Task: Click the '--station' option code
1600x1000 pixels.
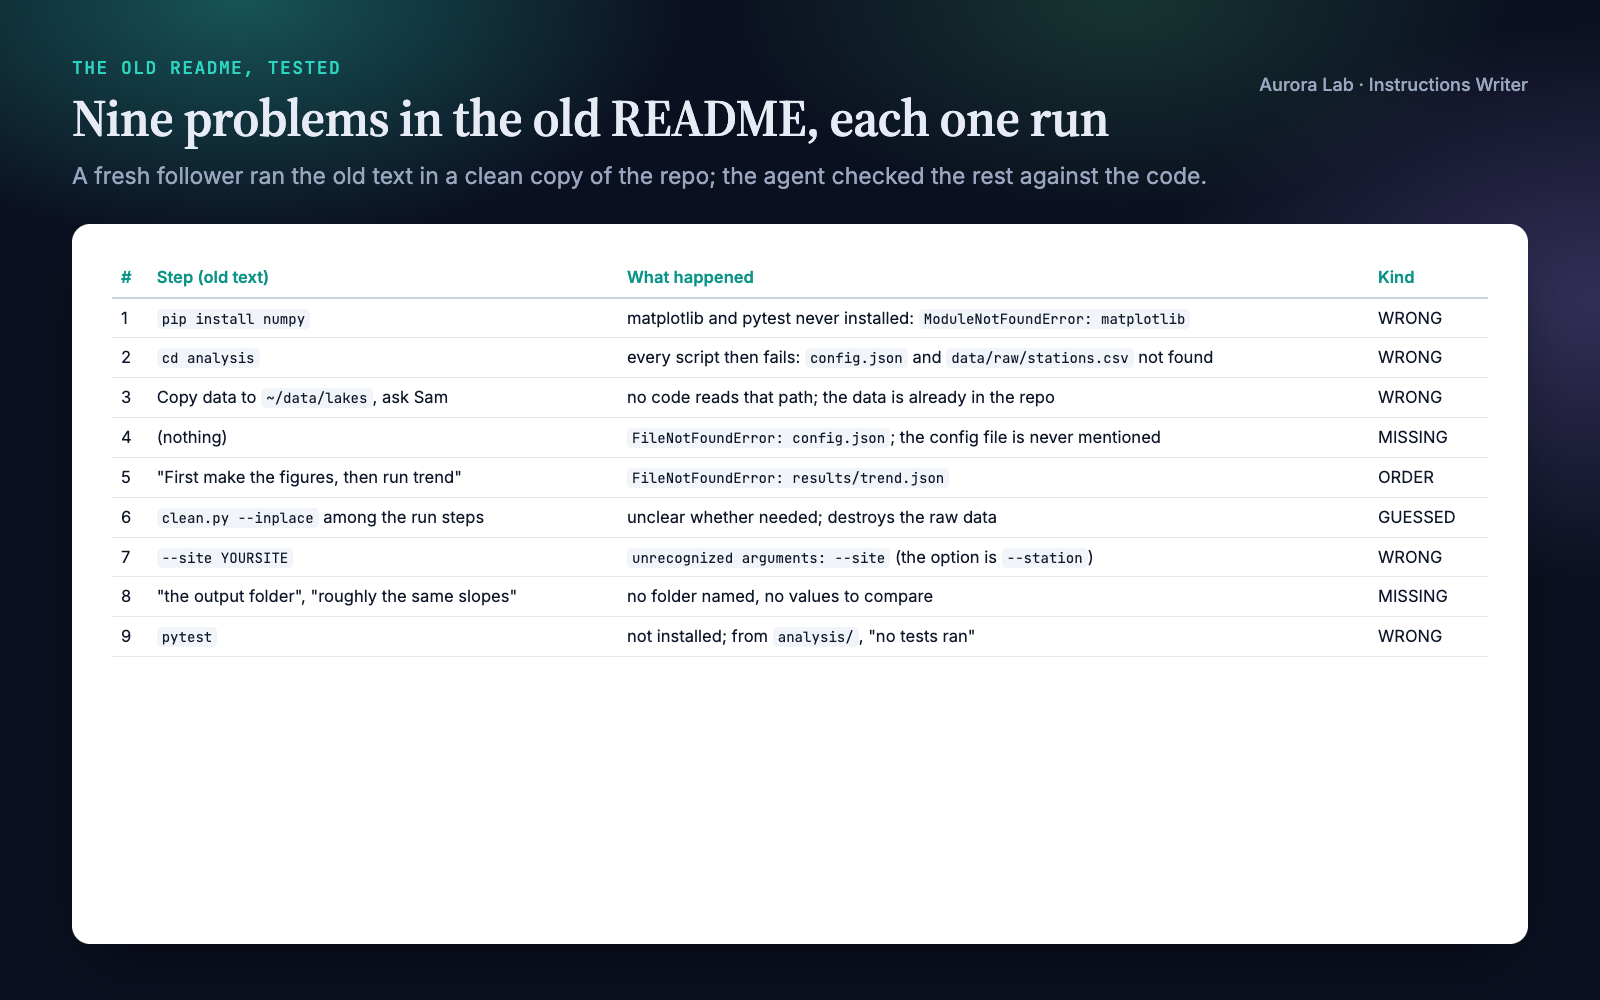Action: pyautogui.click(x=1044, y=558)
